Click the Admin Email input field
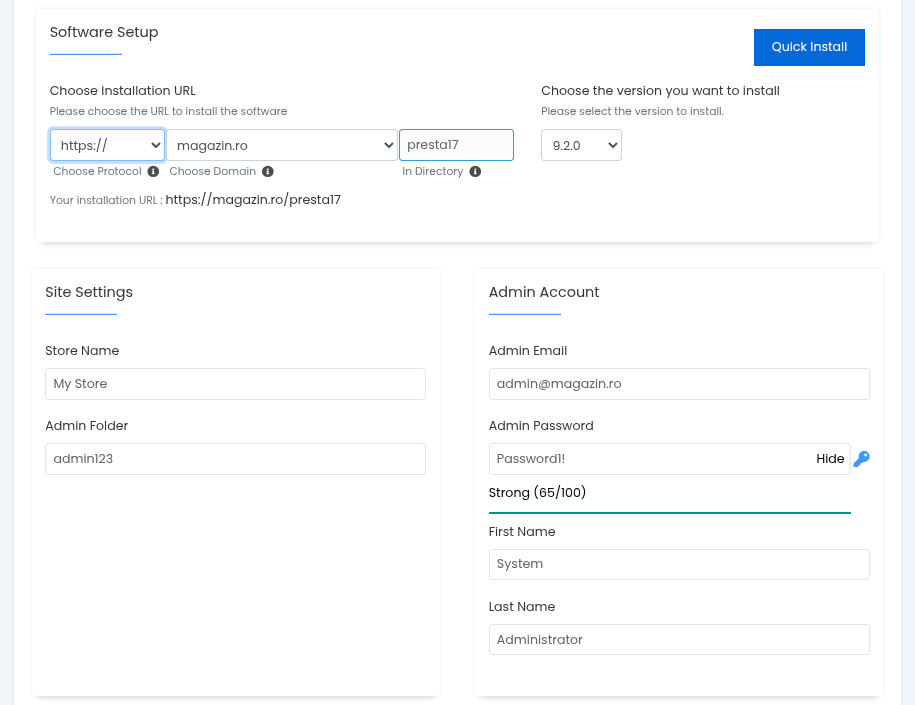This screenshot has width=915, height=705. tap(679, 384)
